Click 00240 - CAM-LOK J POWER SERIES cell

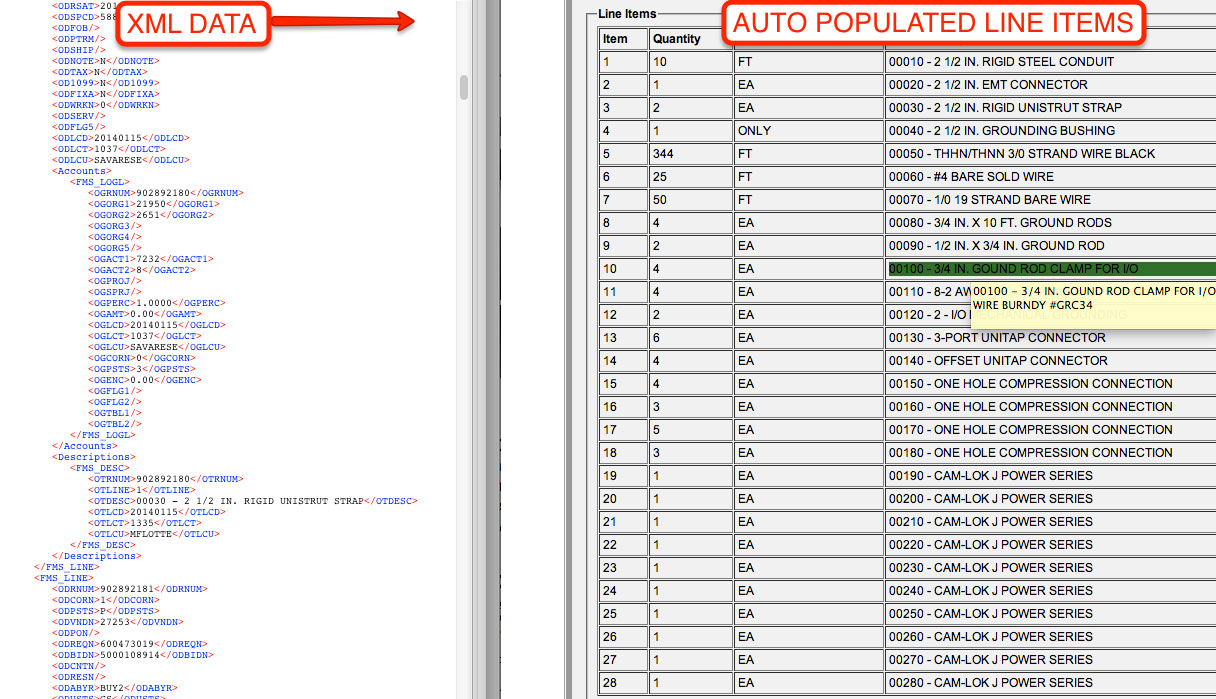(x=1050, y=591)
